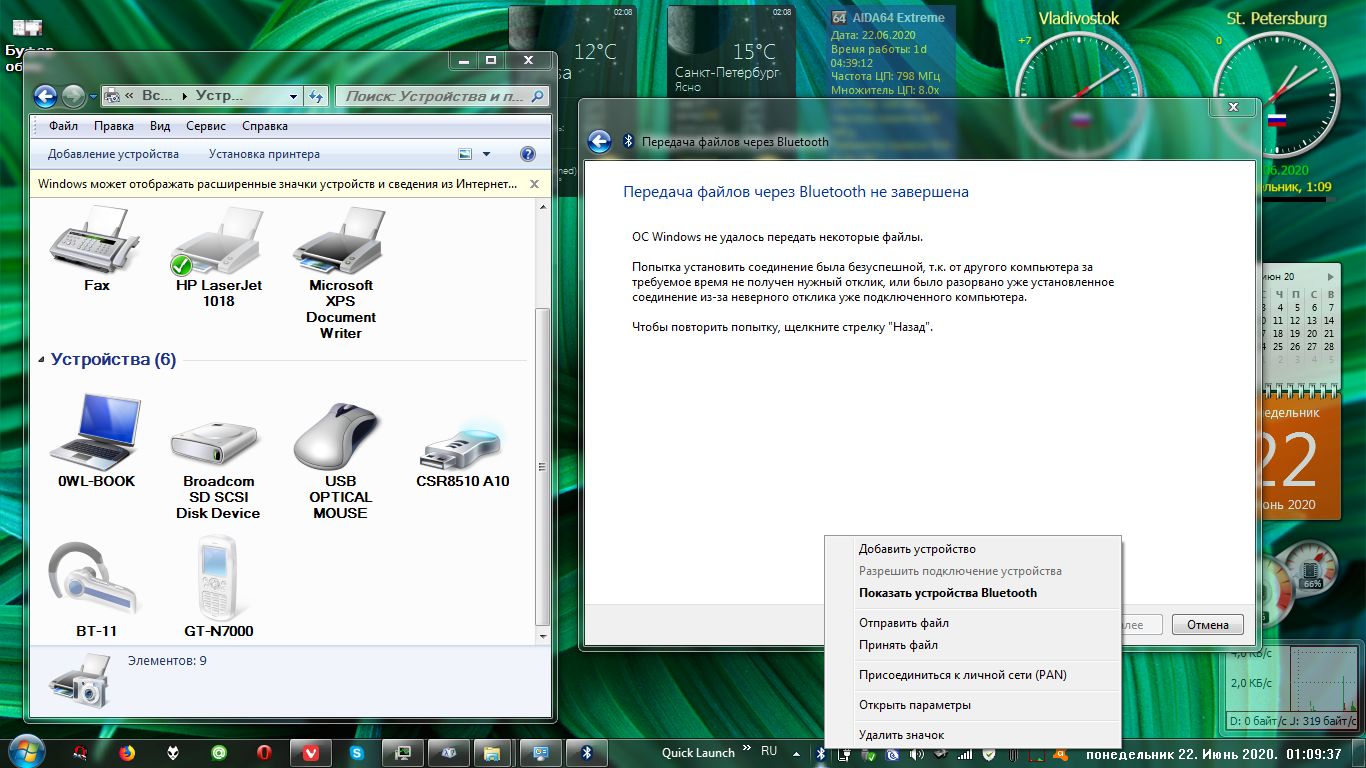
Task: Switch to the Bluetooth taskbar button
Action: pyautogui.click(x=587, y=752)
